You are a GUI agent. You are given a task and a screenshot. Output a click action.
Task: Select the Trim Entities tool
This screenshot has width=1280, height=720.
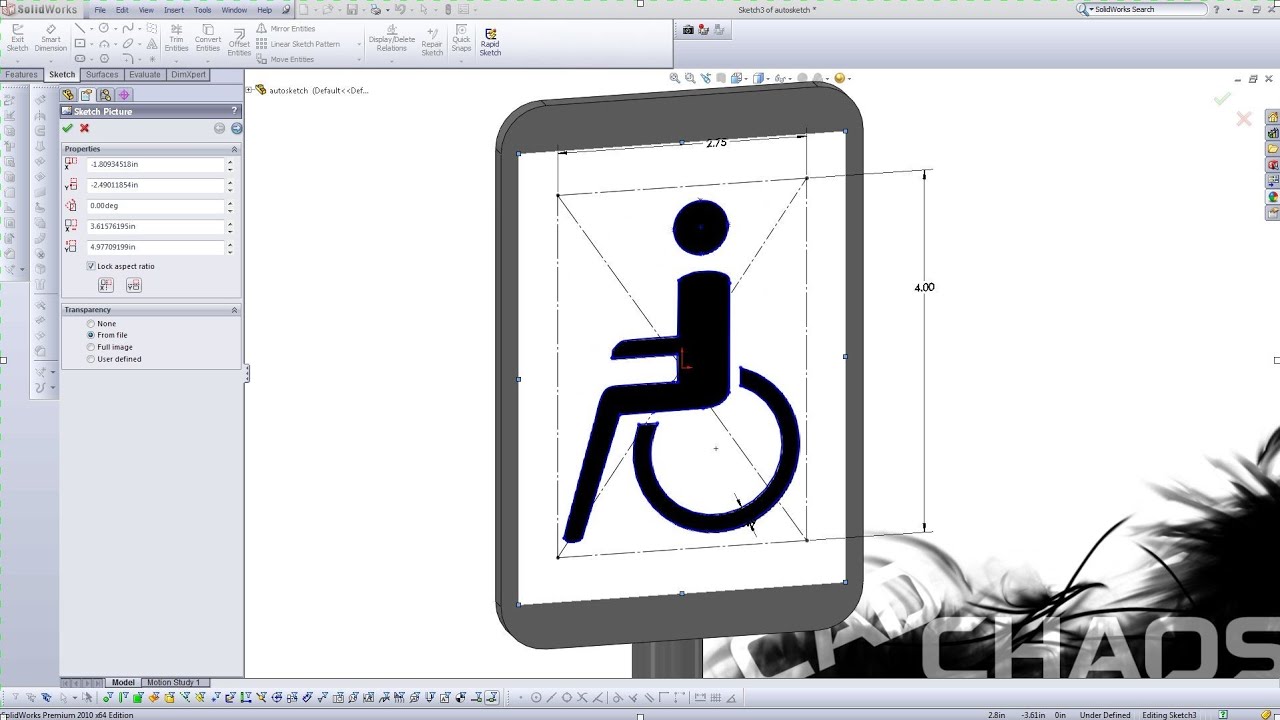click(x=176, y=37)
